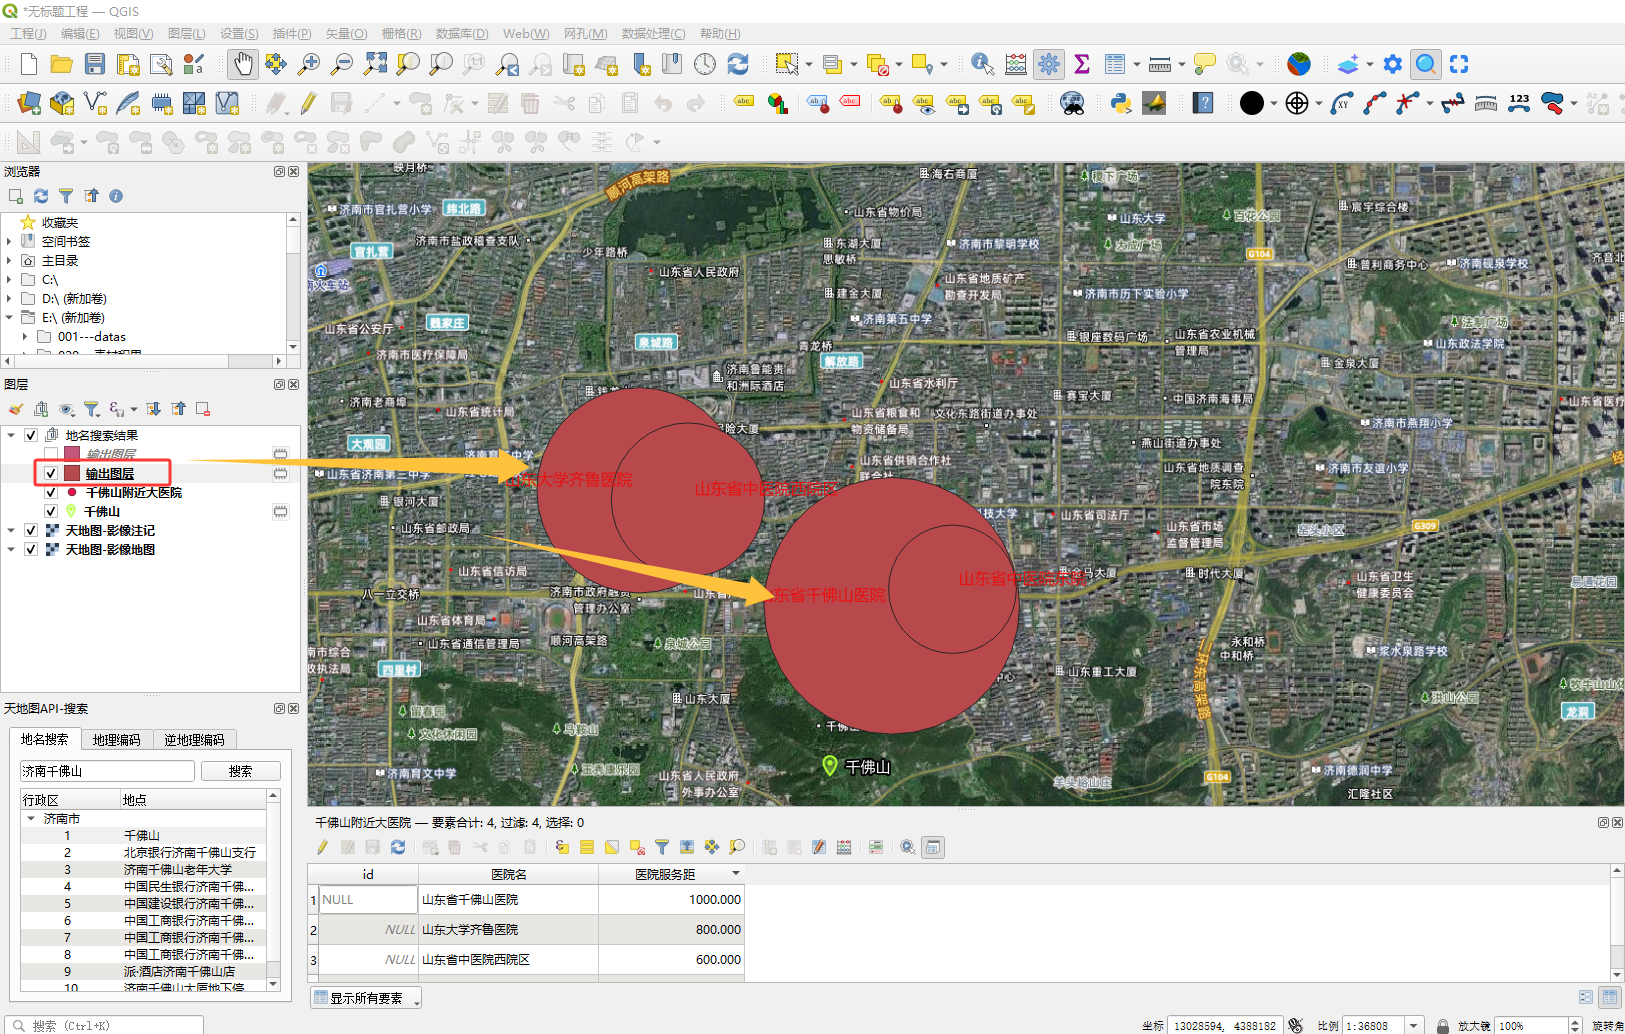
Task: Switch to the 地理编码 tab
Action: [116, 739]
